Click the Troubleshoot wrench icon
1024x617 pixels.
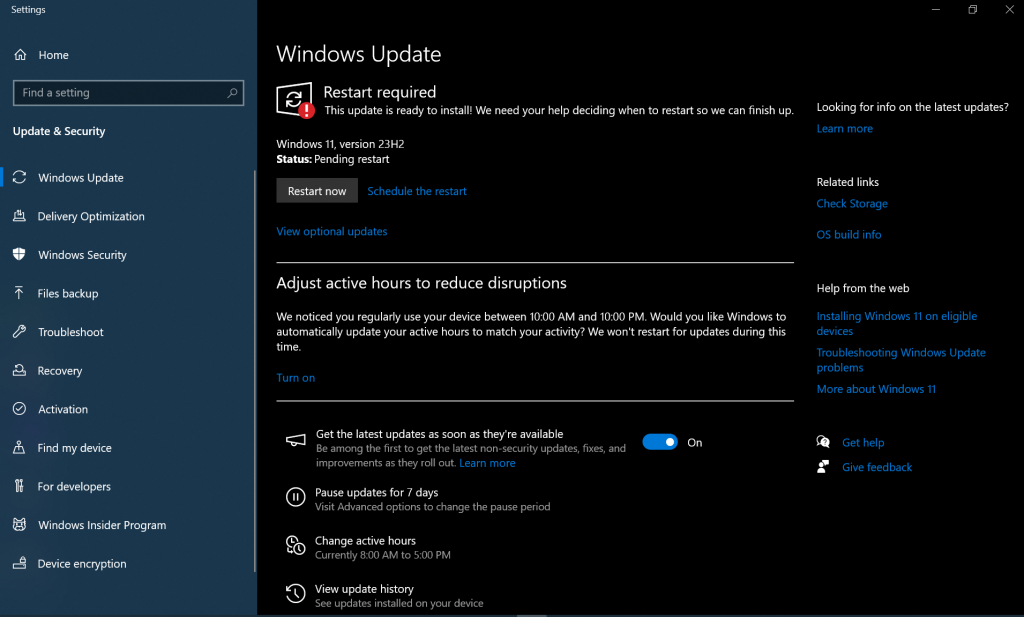click(20, 331)
